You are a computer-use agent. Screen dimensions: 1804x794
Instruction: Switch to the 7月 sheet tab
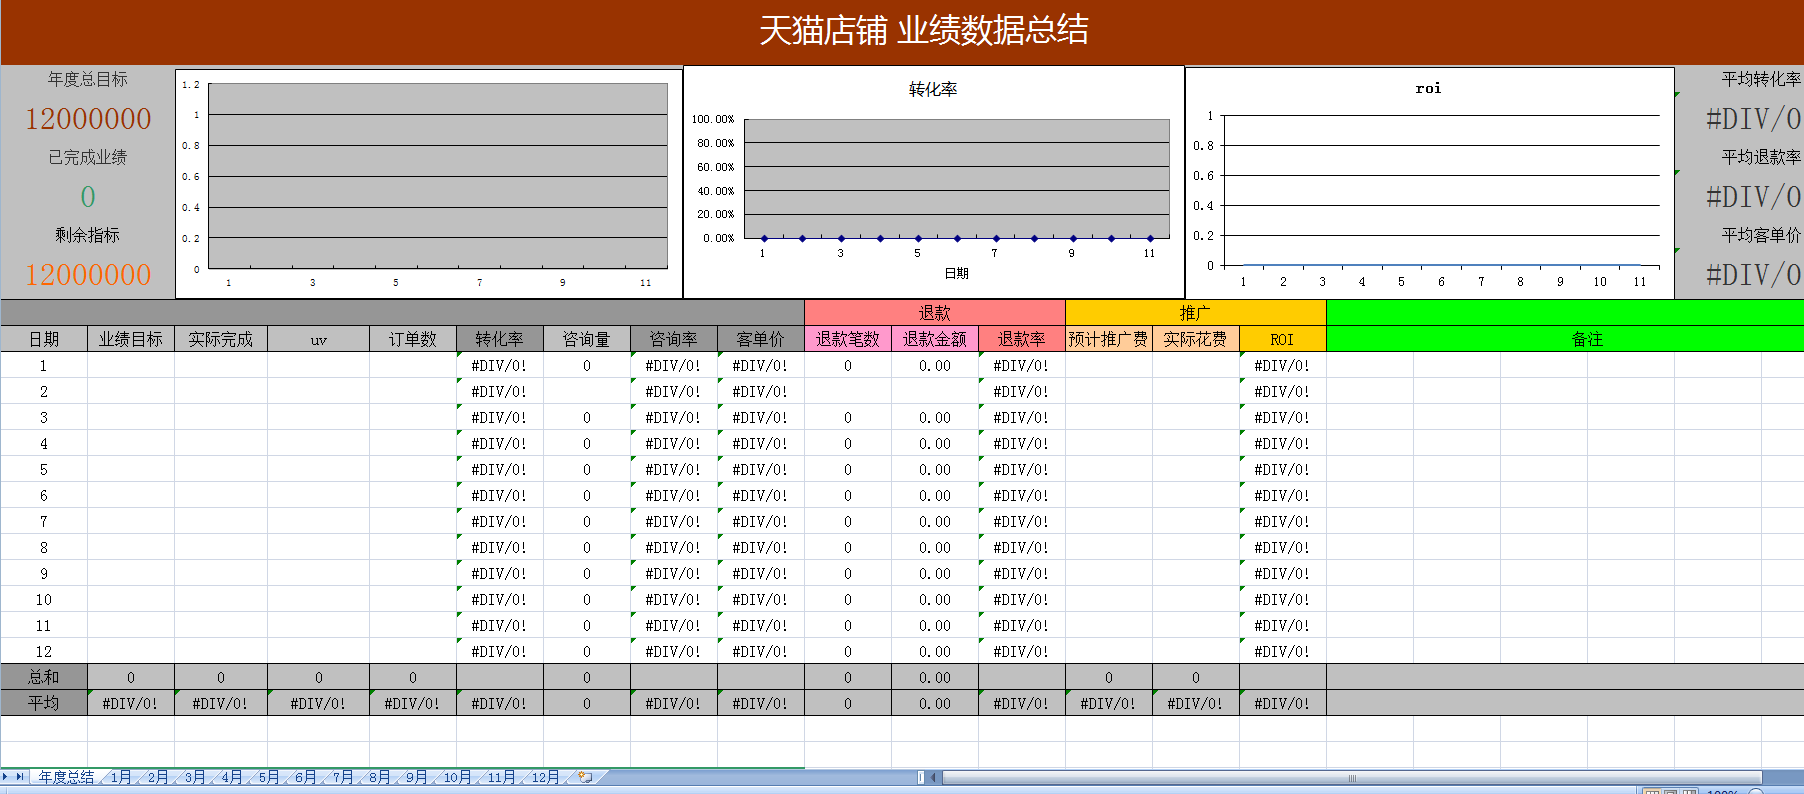tap(343, 777)
